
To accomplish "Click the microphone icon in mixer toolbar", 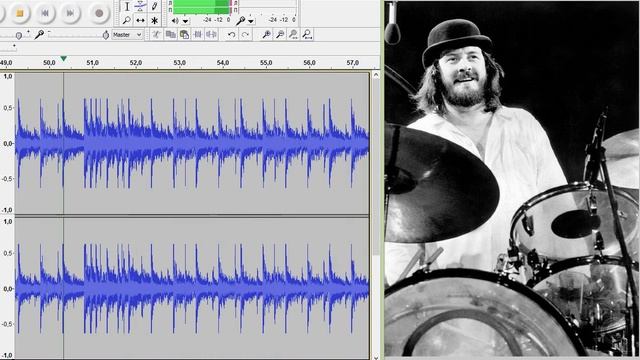I will pyautogui.click(x=39, y=35).
